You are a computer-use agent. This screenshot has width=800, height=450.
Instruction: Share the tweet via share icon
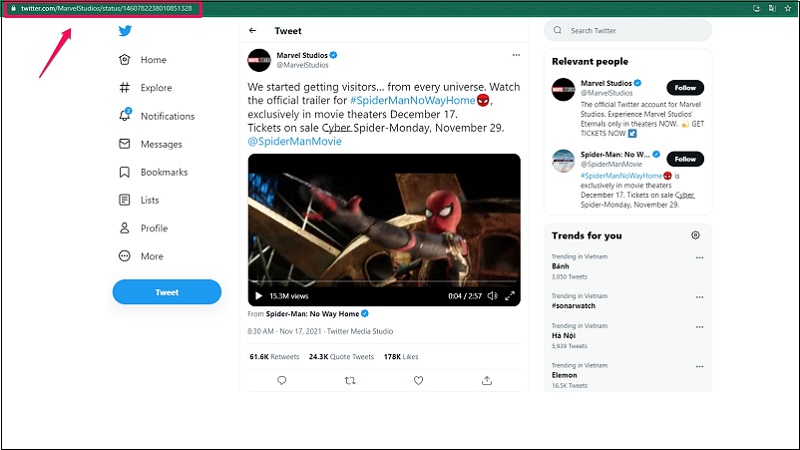(487, 380)
